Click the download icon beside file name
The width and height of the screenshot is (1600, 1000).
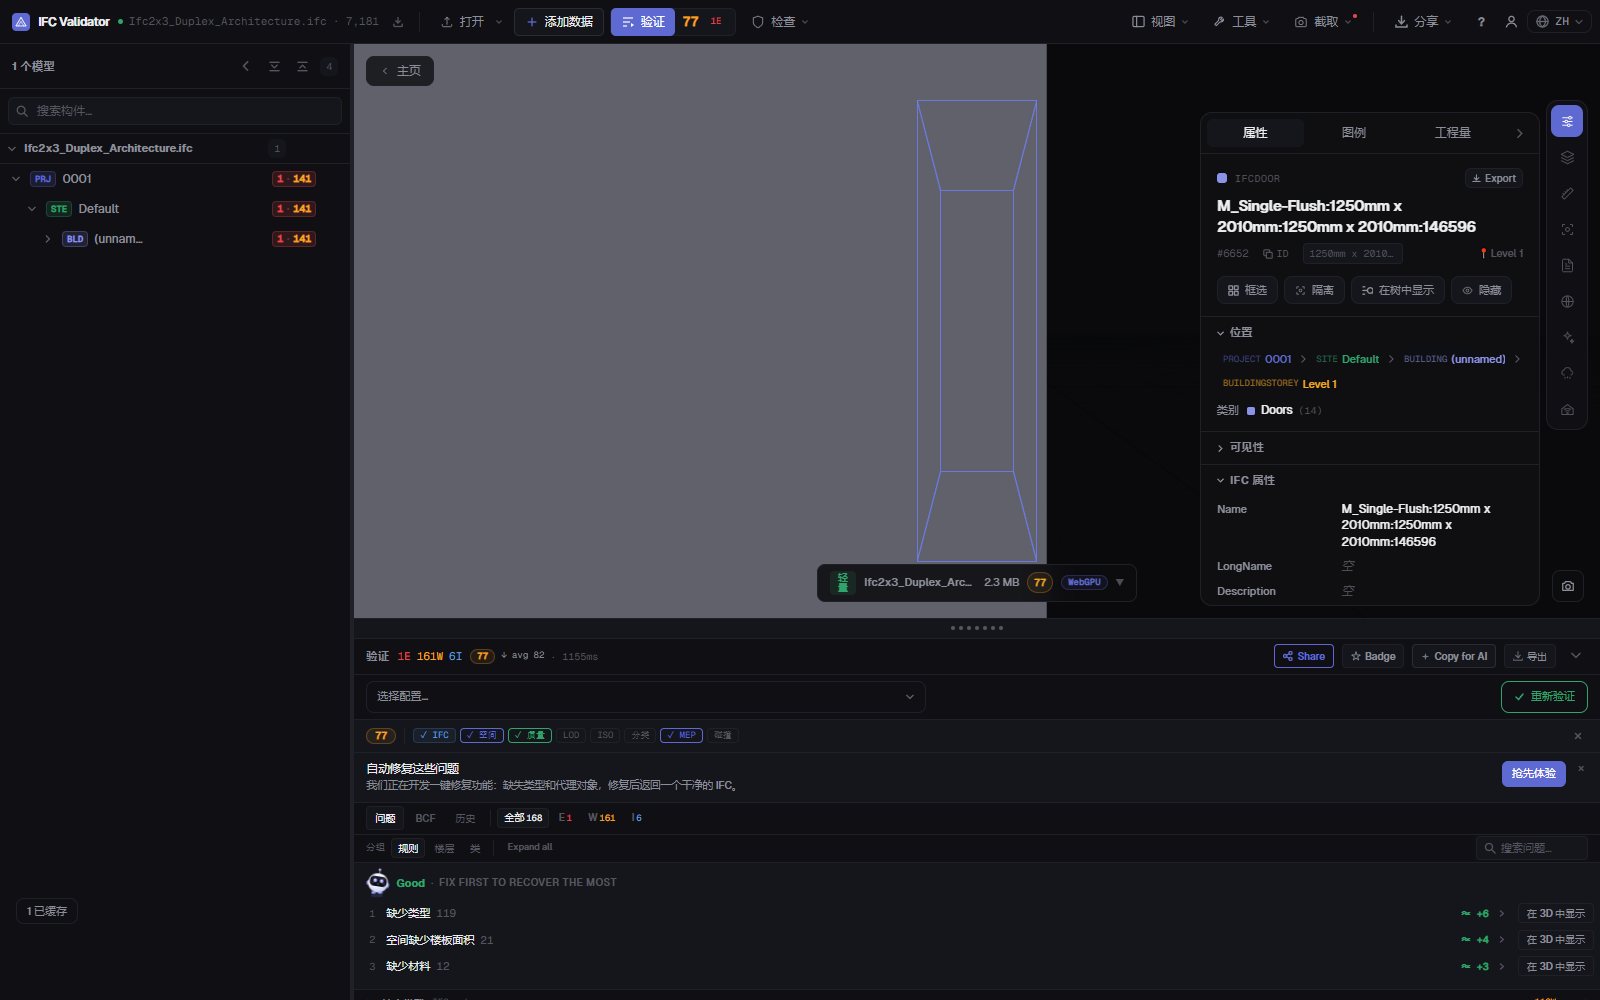(x=398, y=22)
